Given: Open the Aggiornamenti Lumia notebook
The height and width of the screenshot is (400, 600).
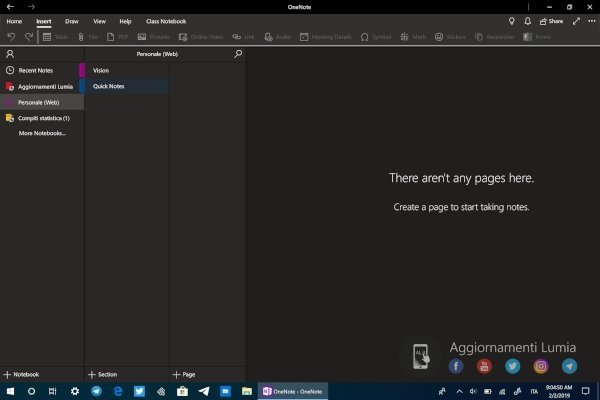Looking at the screenshot, I should tap(40, 87).
